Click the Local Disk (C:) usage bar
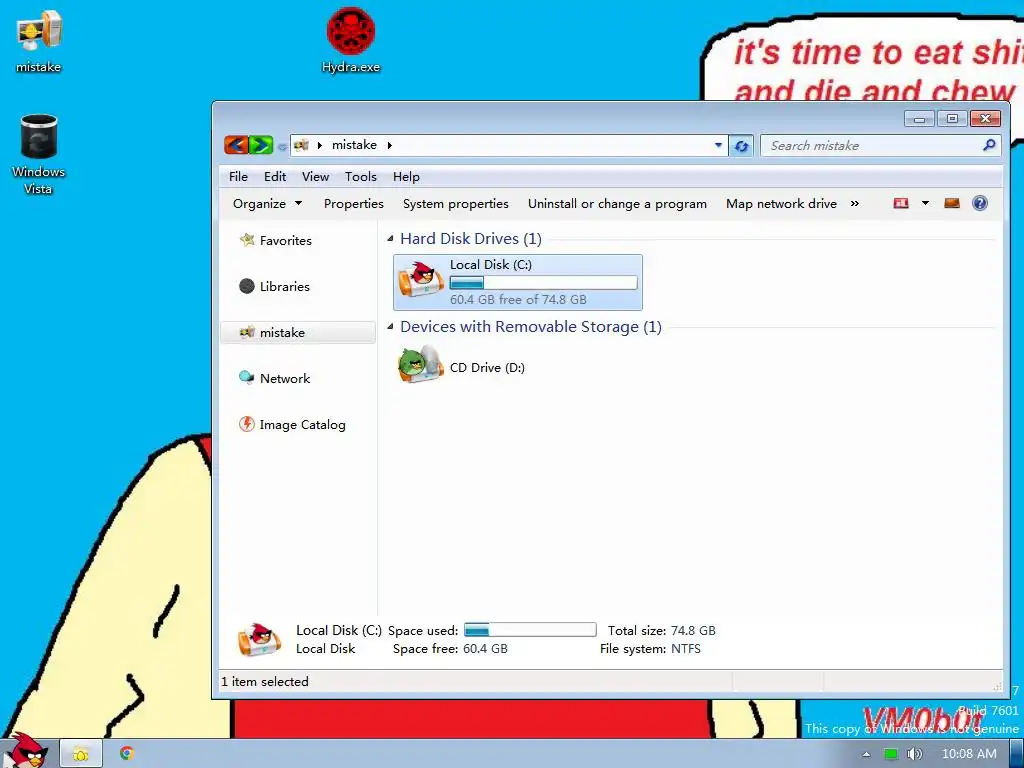The image size is (1024, 768). point(543,283)
